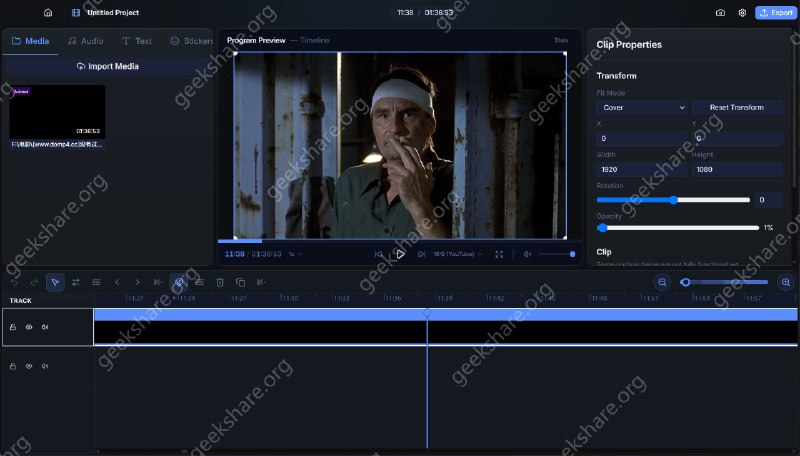
Task: Adjust the timeline zoom slider
Action: pos(724,282)
